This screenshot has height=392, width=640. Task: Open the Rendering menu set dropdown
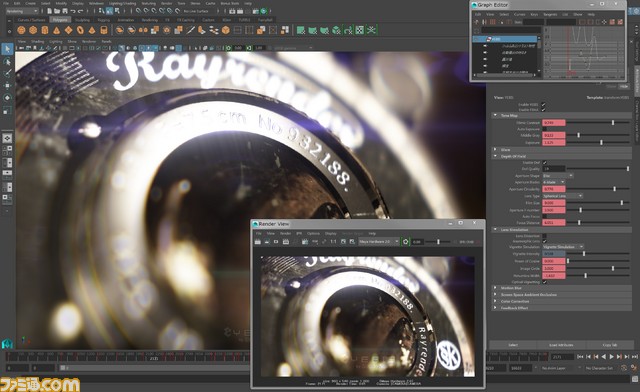tap(22, 11)
